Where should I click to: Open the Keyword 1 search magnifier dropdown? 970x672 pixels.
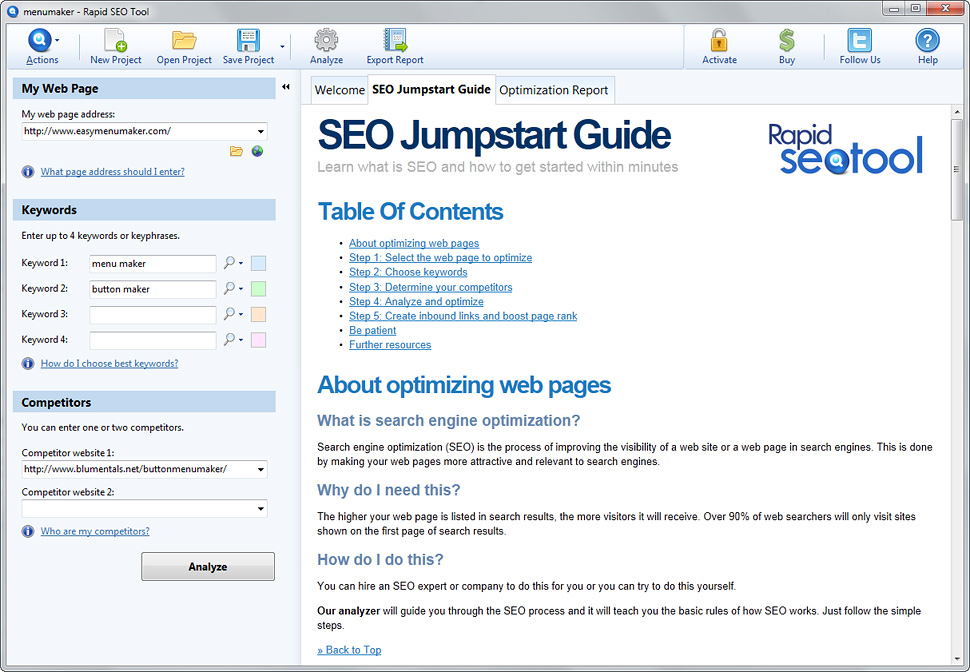[232, 263]
